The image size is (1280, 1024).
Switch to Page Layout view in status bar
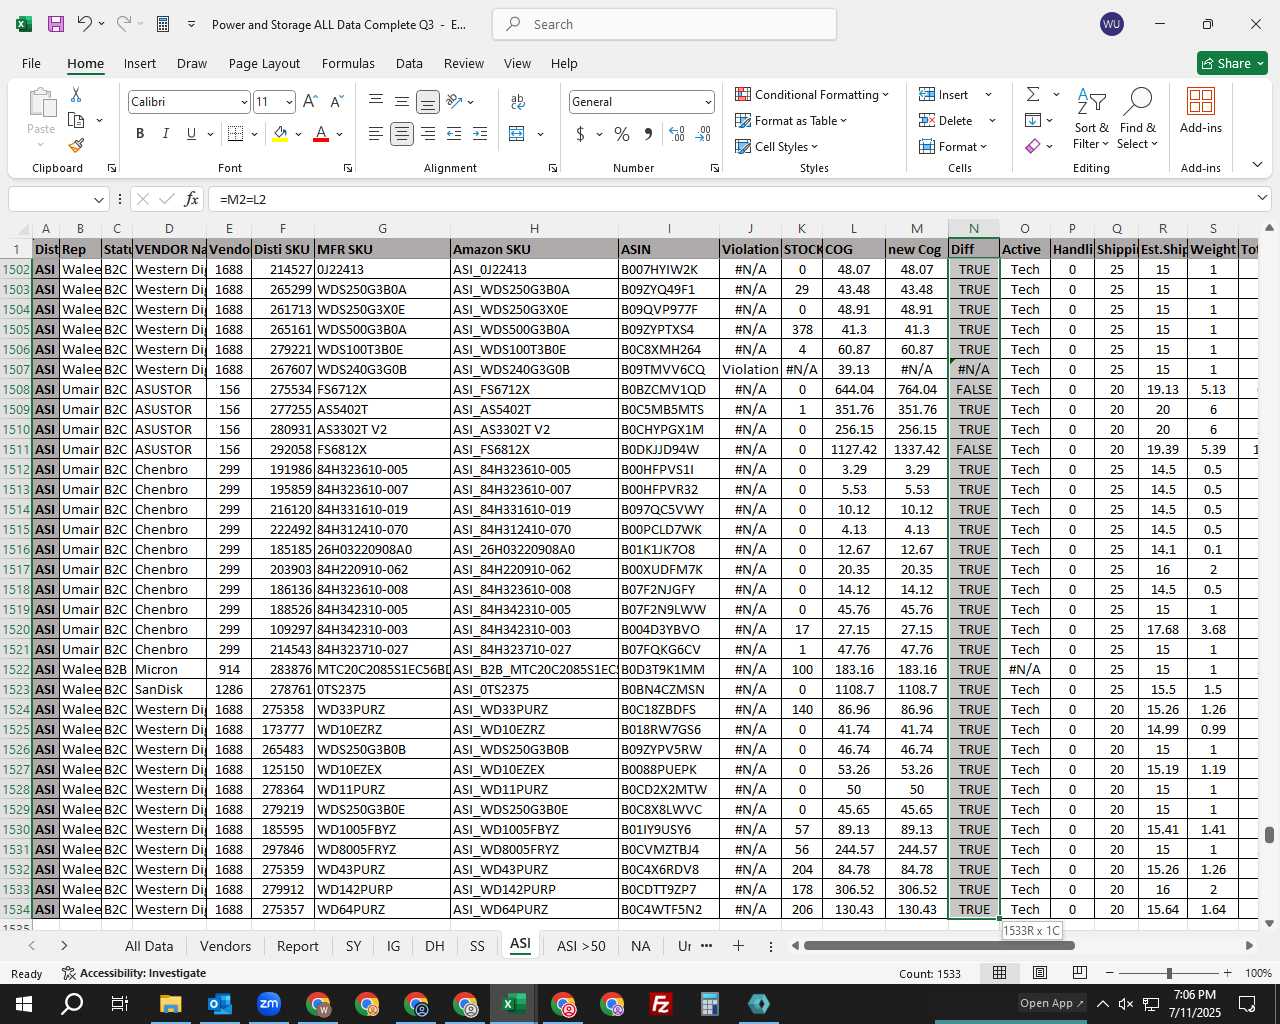tap(1040, 973)
